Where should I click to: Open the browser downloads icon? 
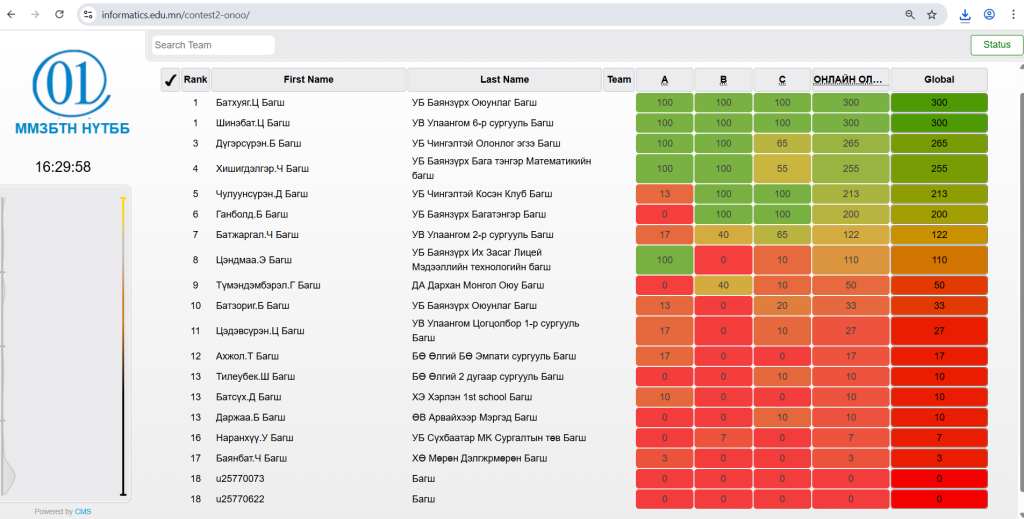click(965, 15)
